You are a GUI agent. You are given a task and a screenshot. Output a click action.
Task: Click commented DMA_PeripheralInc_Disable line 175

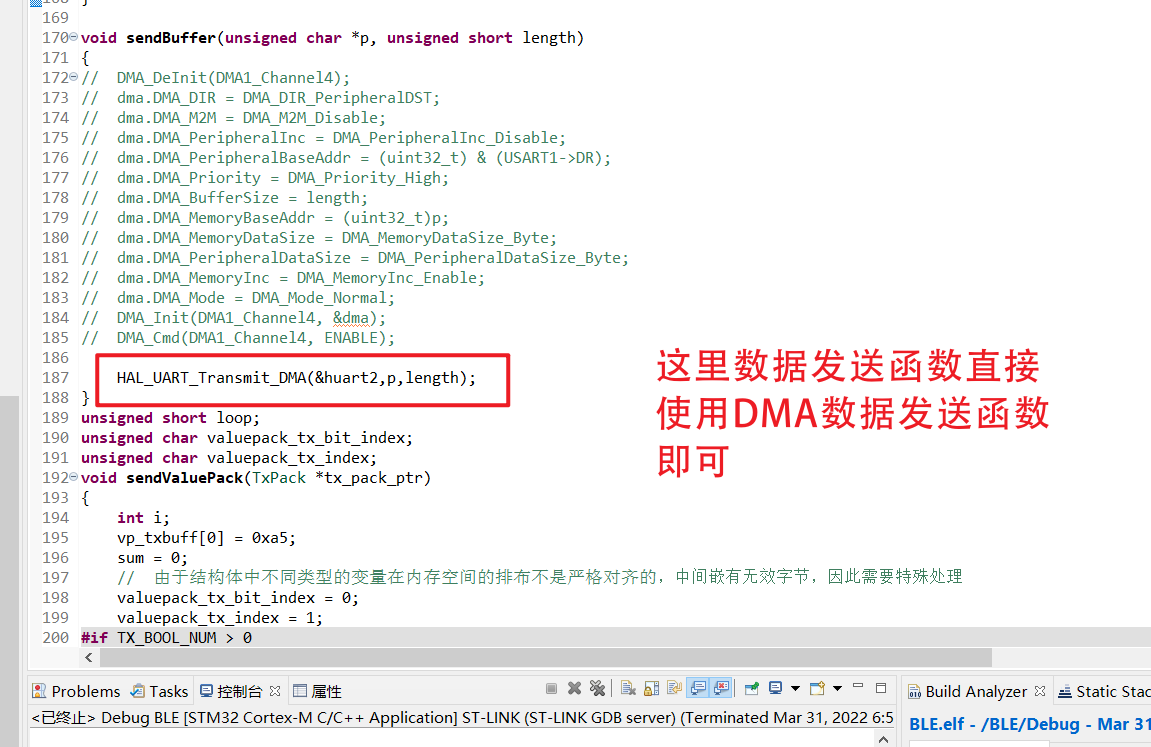pyautogui.click(x=324, y=138)
